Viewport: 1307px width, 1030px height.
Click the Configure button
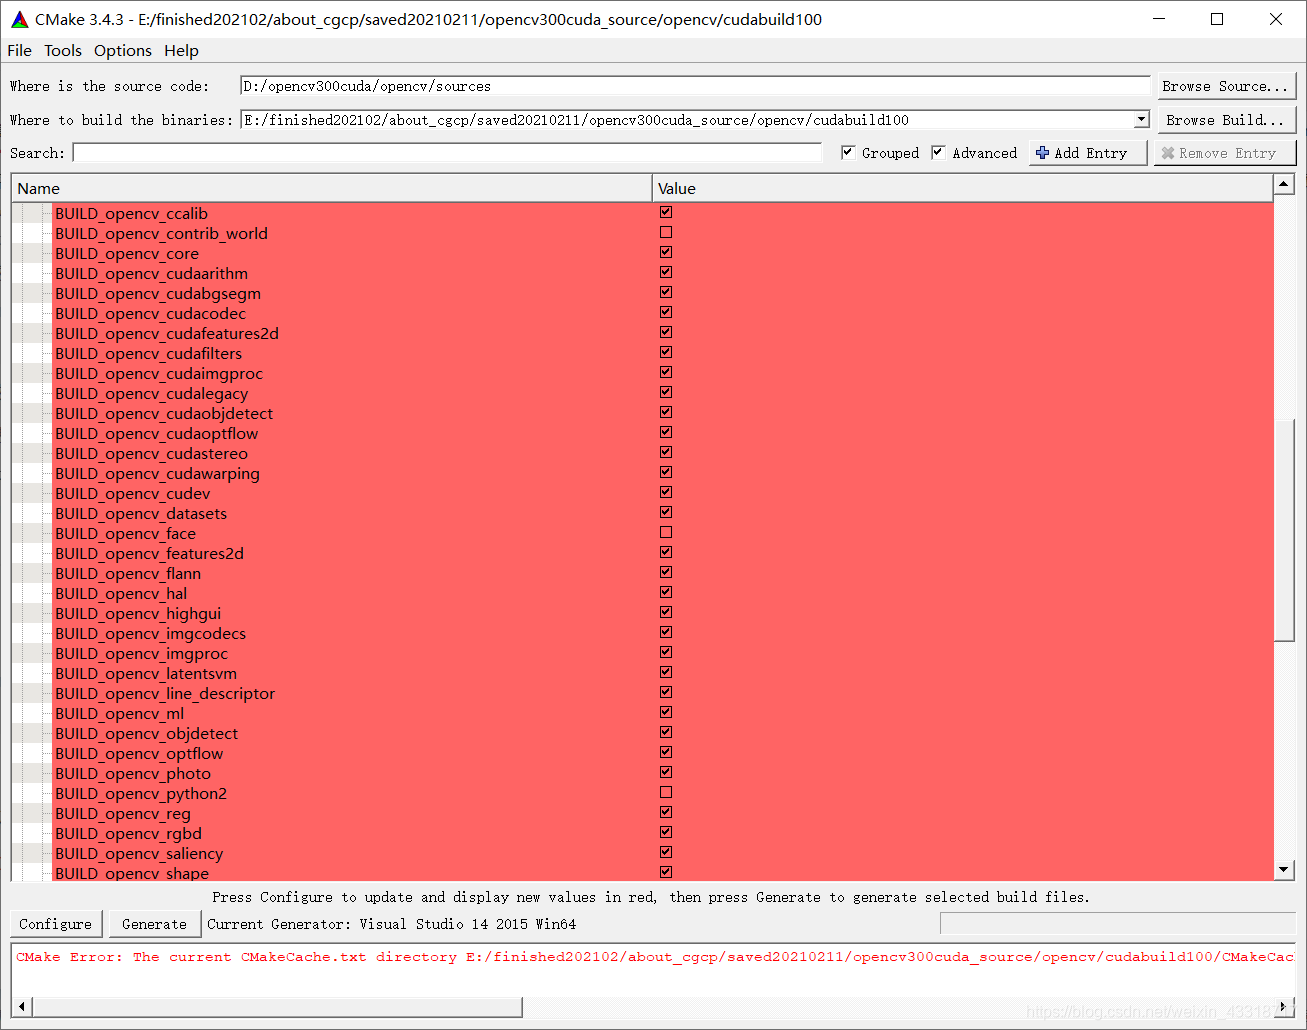coord(55,924)
